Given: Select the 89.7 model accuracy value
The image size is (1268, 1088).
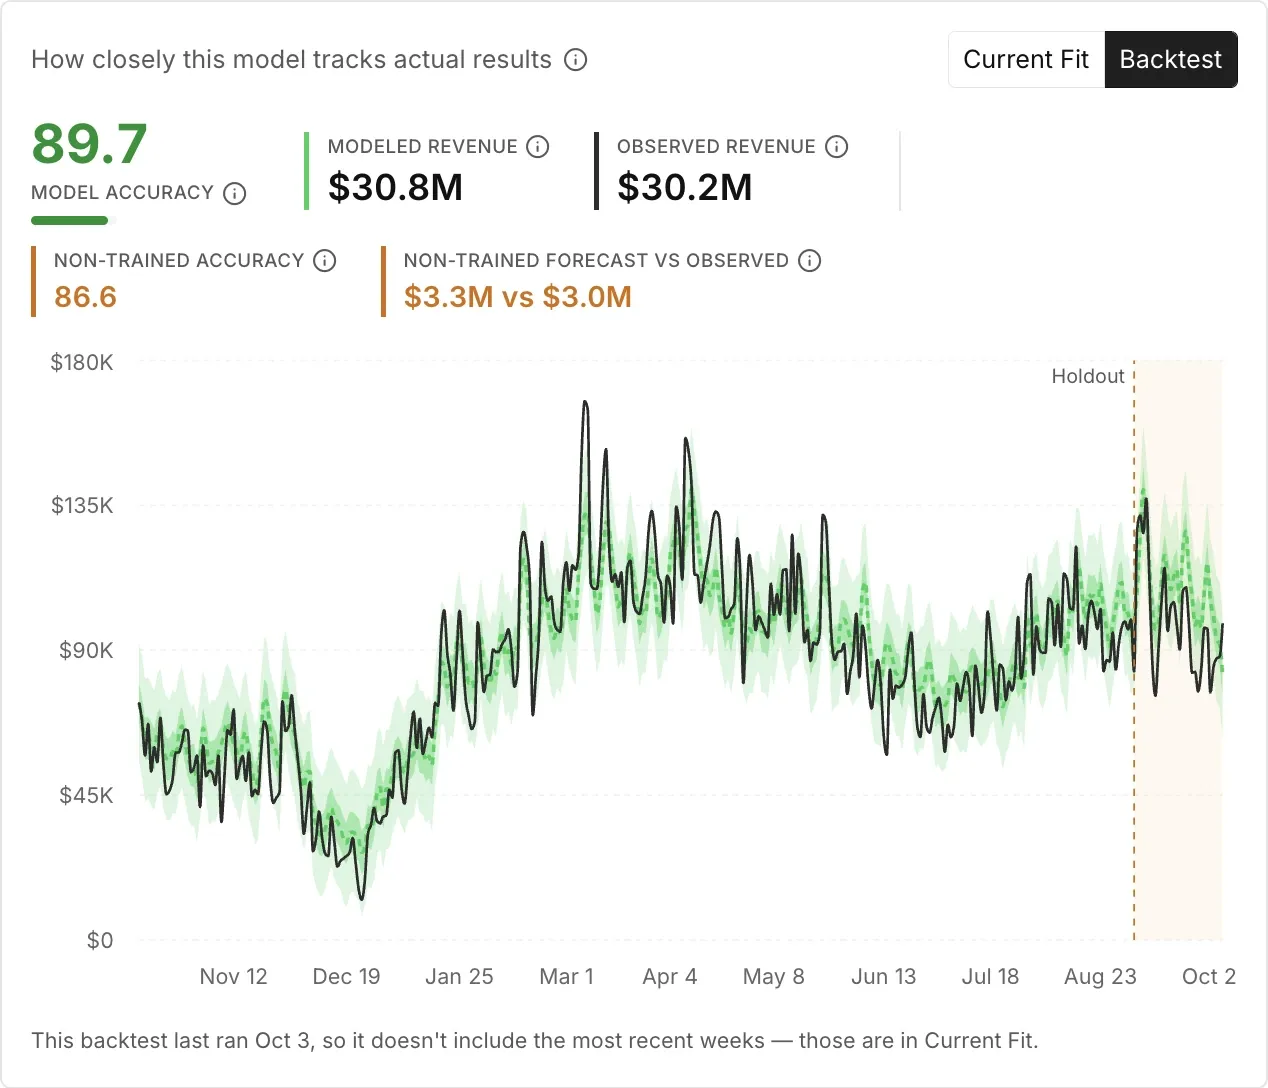Looking at the screenshot, I should 90,144.
